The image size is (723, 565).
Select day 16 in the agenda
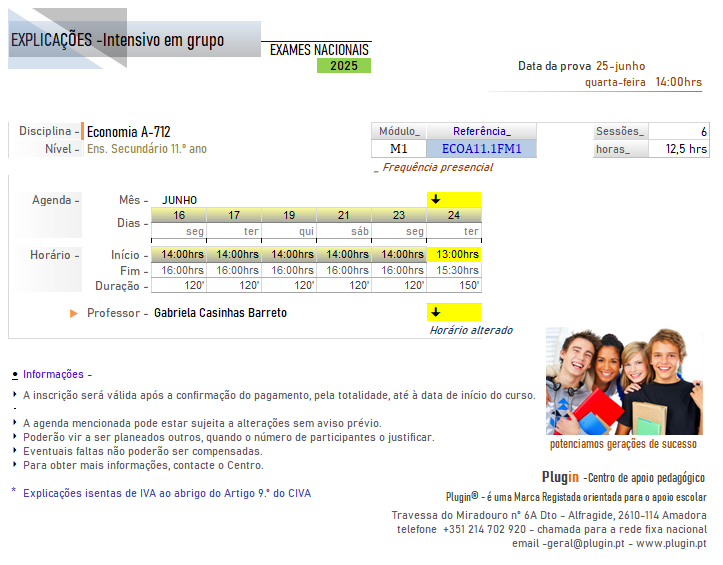[179, 215]
